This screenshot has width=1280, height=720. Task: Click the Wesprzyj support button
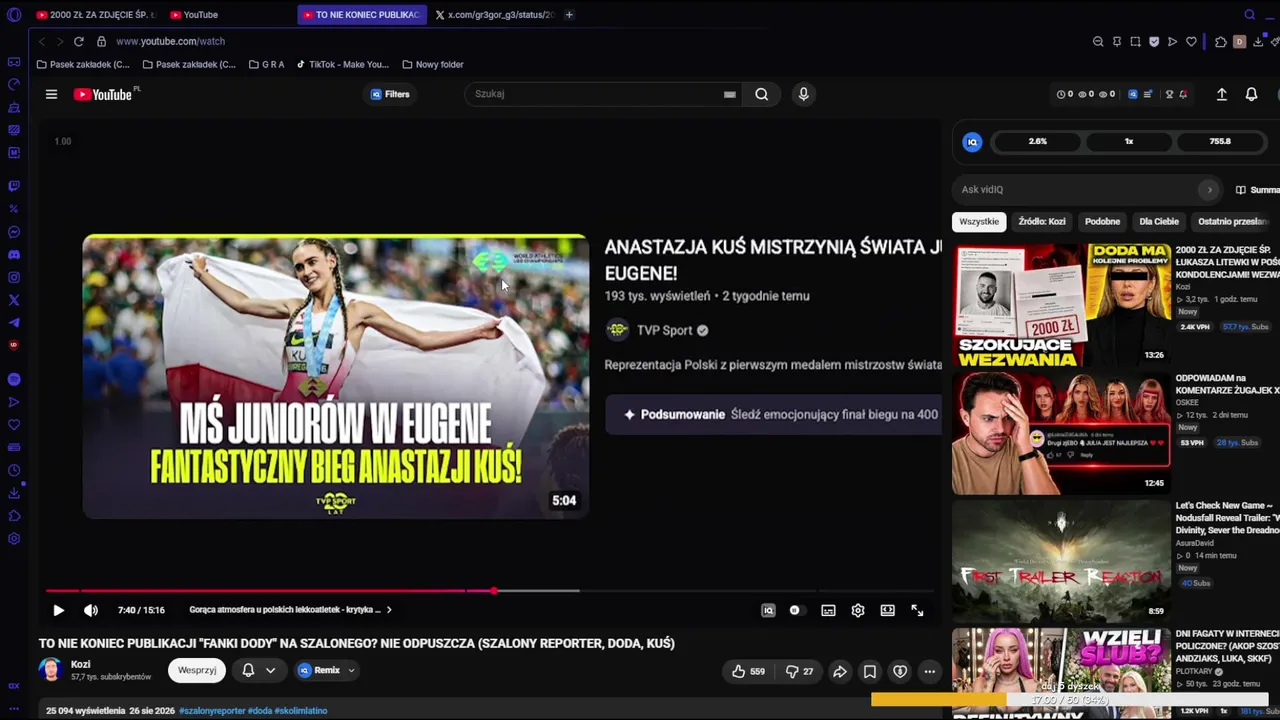pyautogui.click(x=197, y=670)
